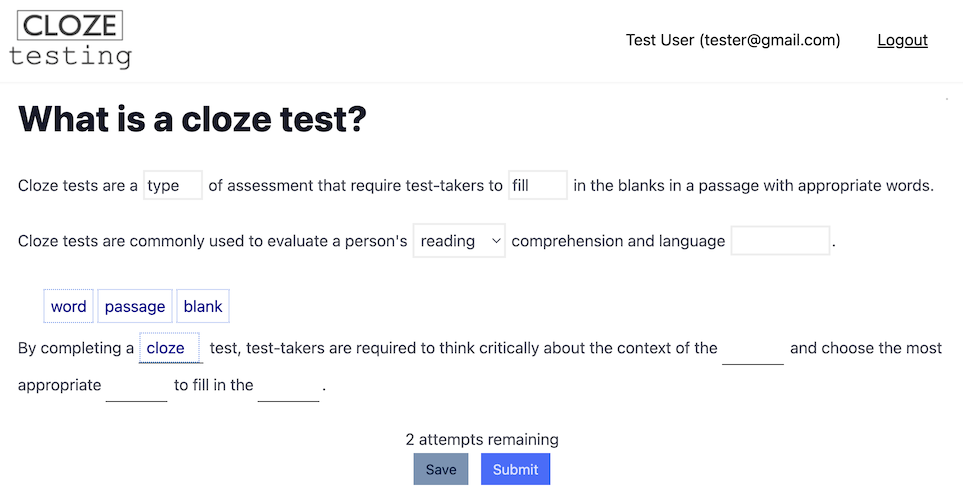Image resolution: width=963 pixels, height=503 pixels.
Task: Open the "reading" dropdown
Action: click(459, 241)
